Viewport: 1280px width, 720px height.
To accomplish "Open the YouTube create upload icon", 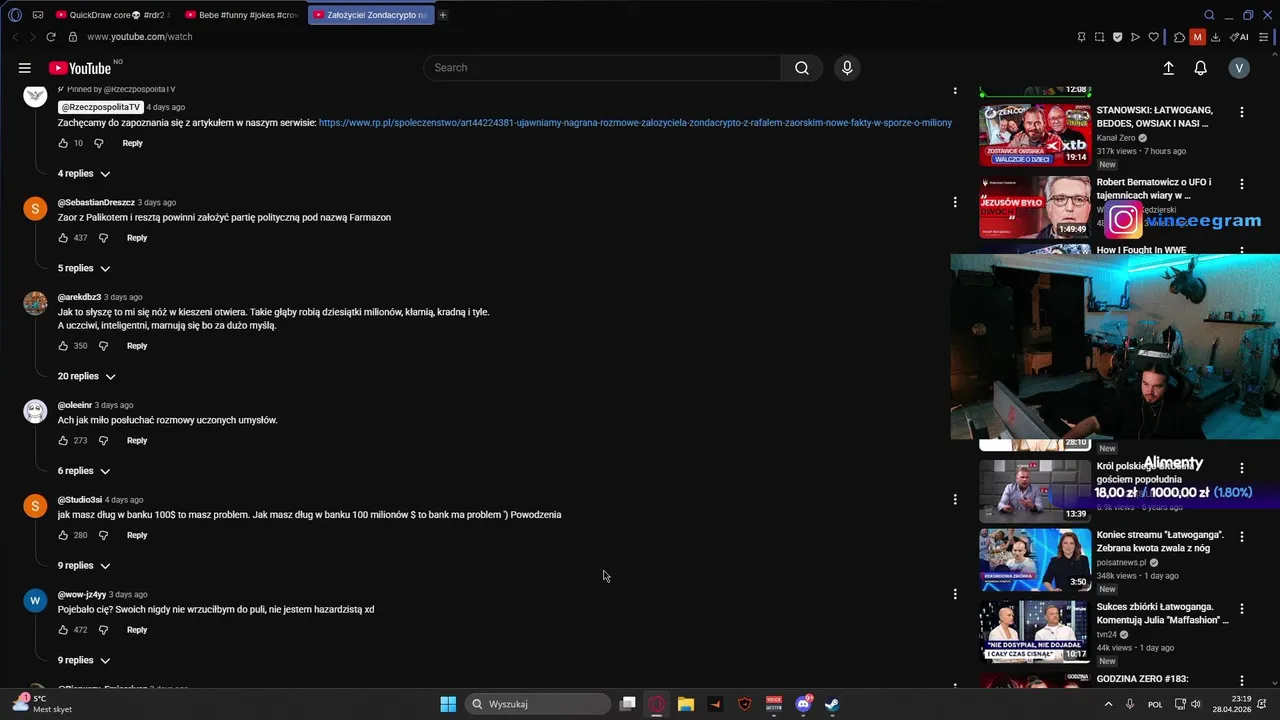I will (x=1168, y=68).
